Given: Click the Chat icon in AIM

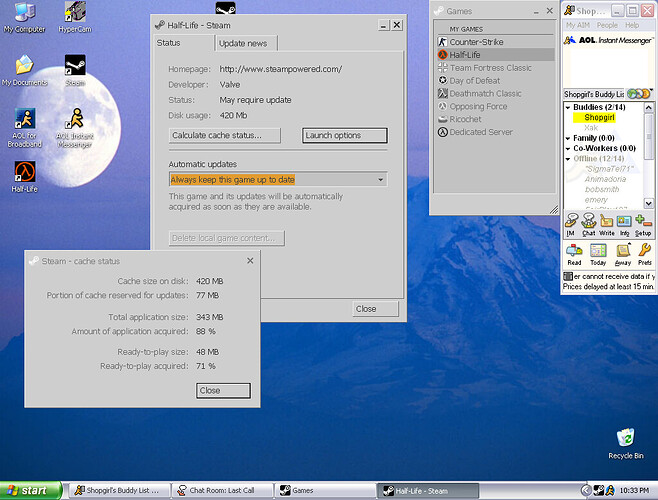Looking at the screenshot, I should pyautogui.click(x=588, y=225).
